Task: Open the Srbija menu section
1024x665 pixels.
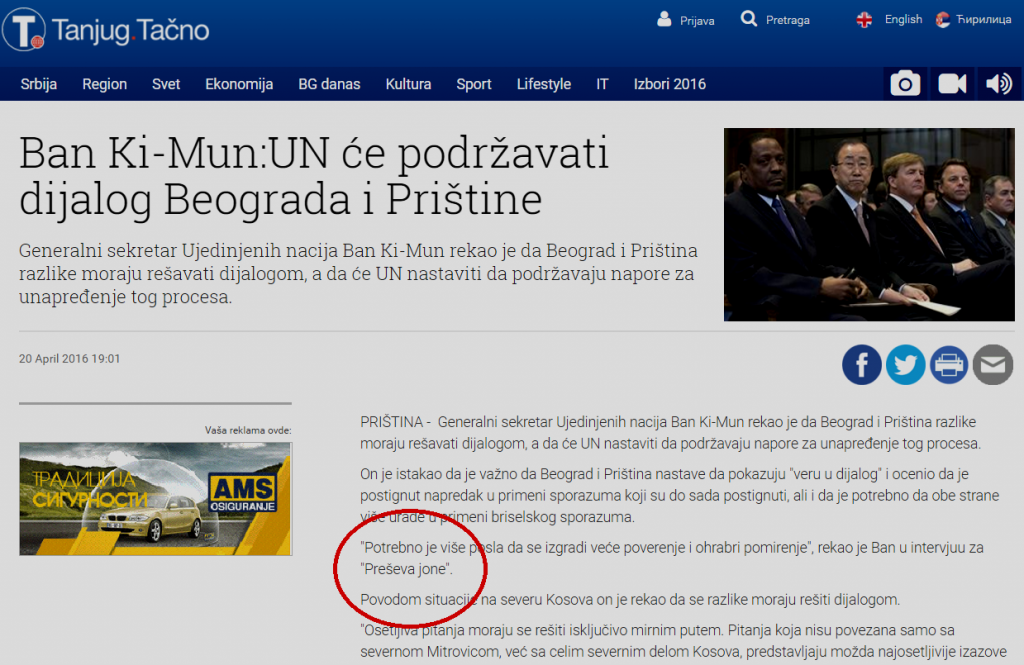Action: coord(39,84)
